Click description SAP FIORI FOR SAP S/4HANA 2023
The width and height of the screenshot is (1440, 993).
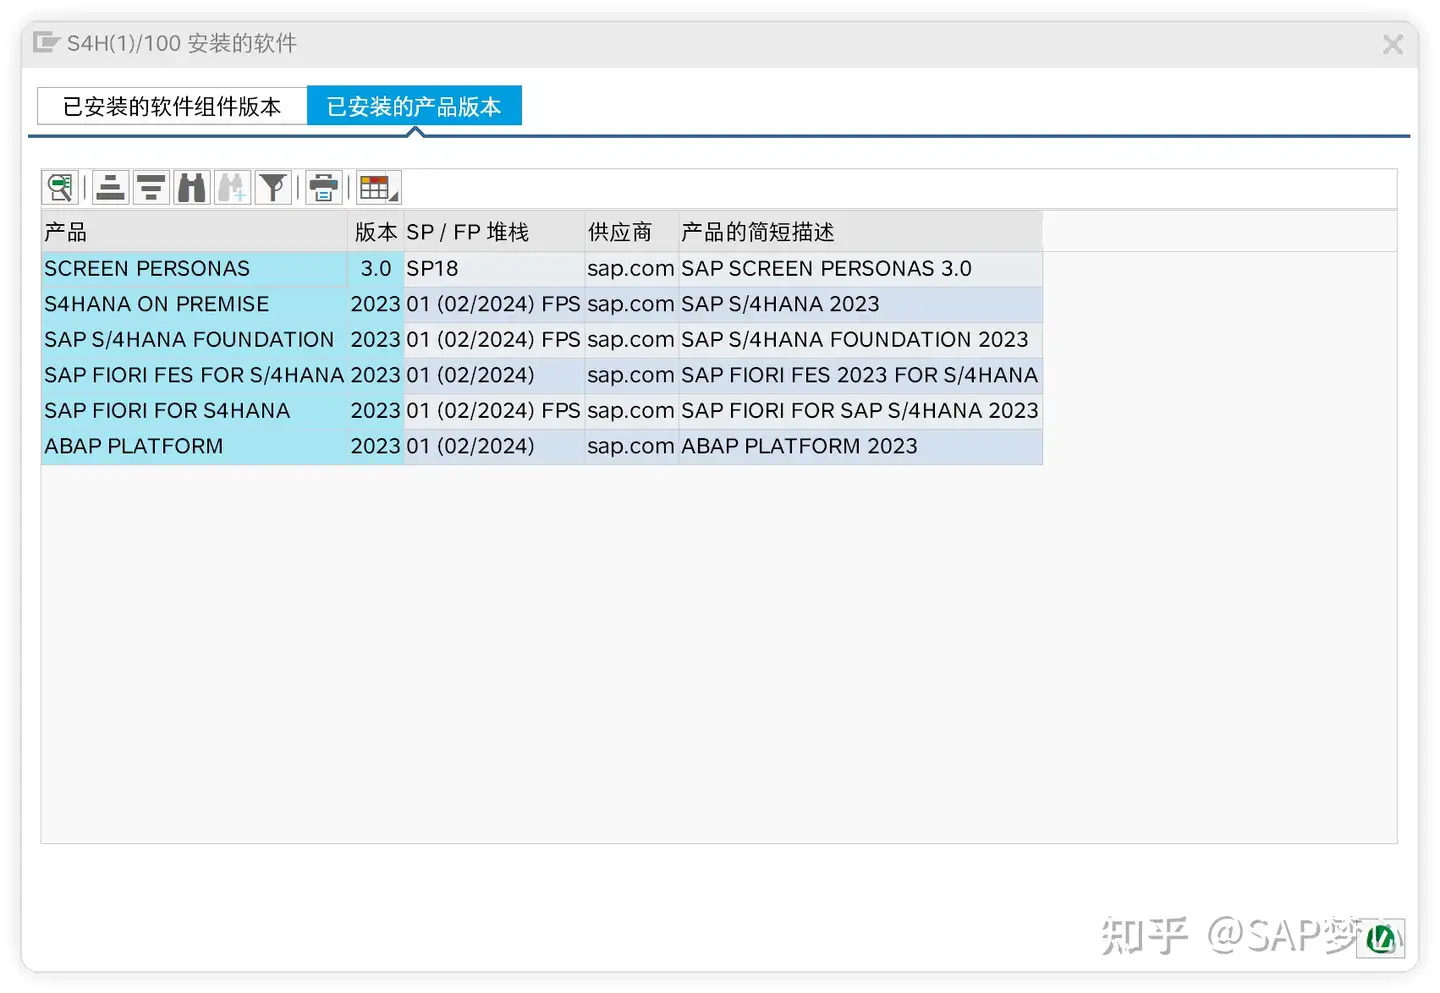860,410
